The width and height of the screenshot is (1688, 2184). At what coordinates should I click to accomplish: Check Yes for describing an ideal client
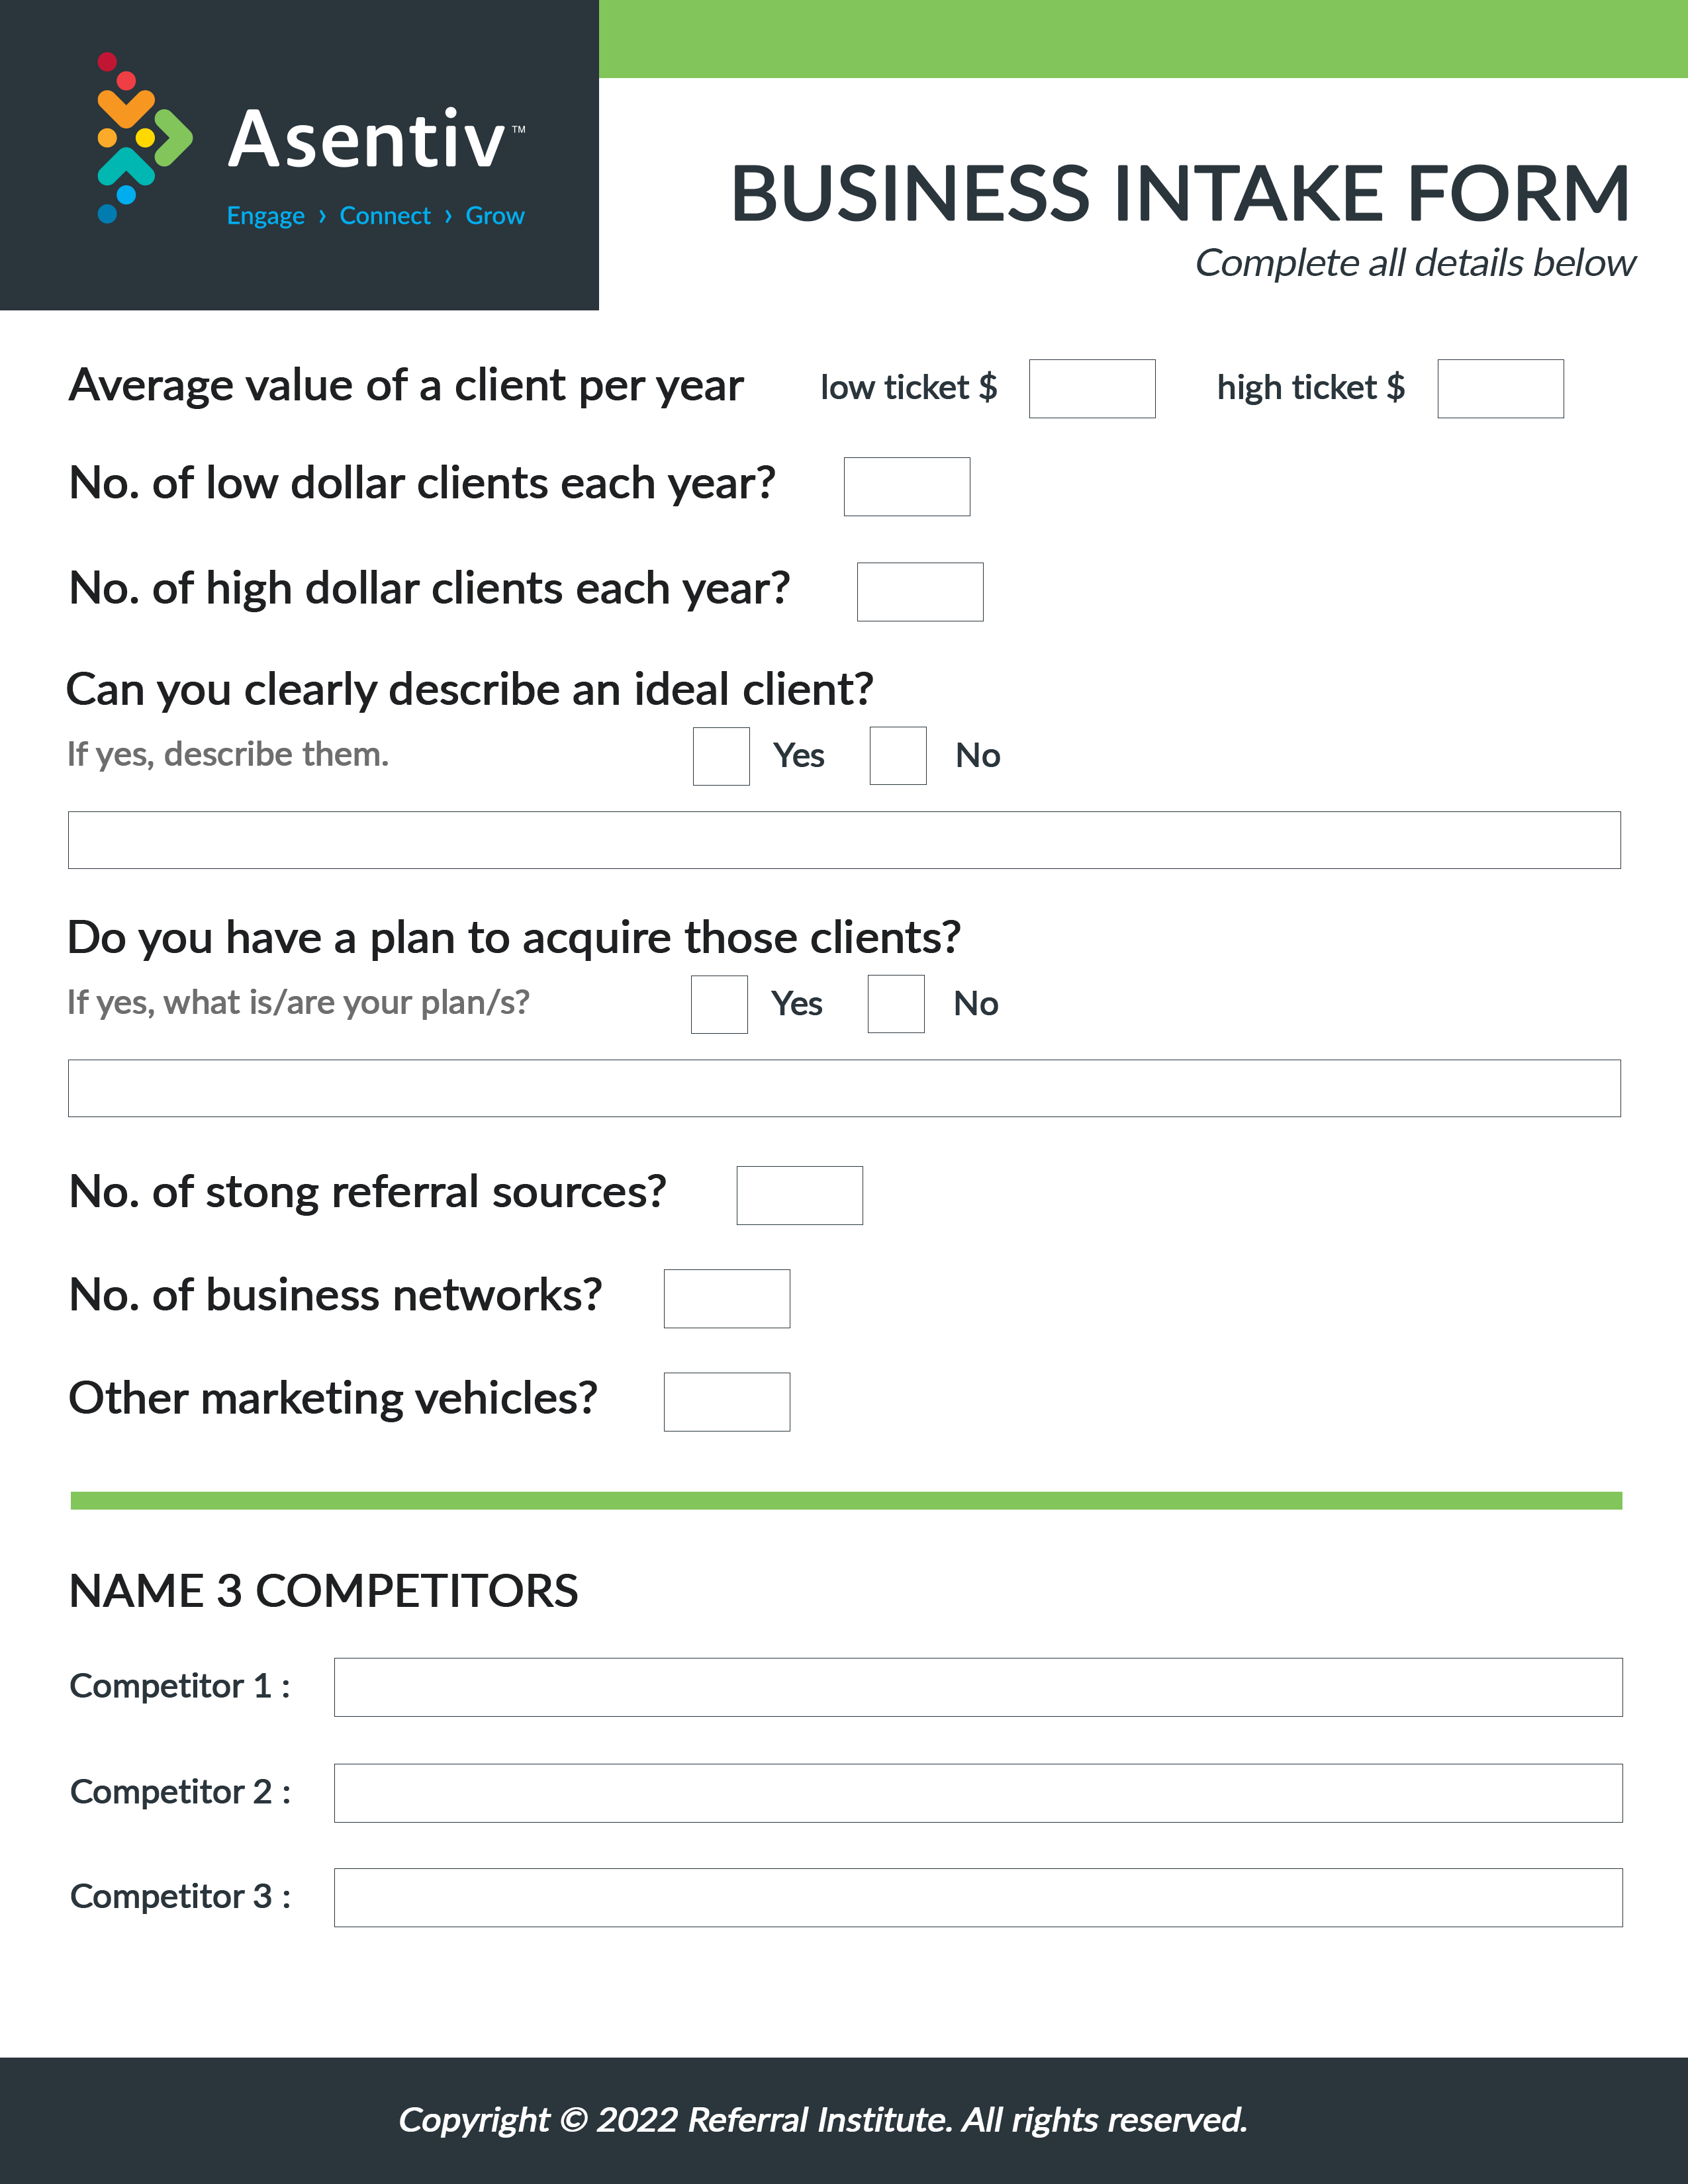click(x=721, y=756)
